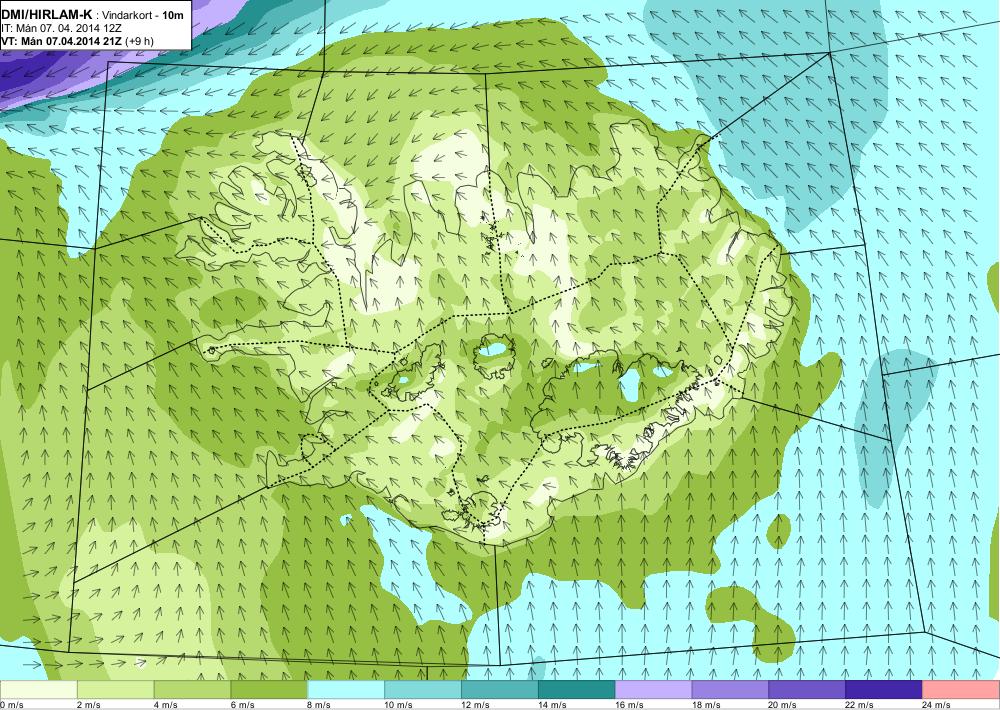Click the '20 m/s' legend label
Viewport: 1000px width, 710px height.
783,705
